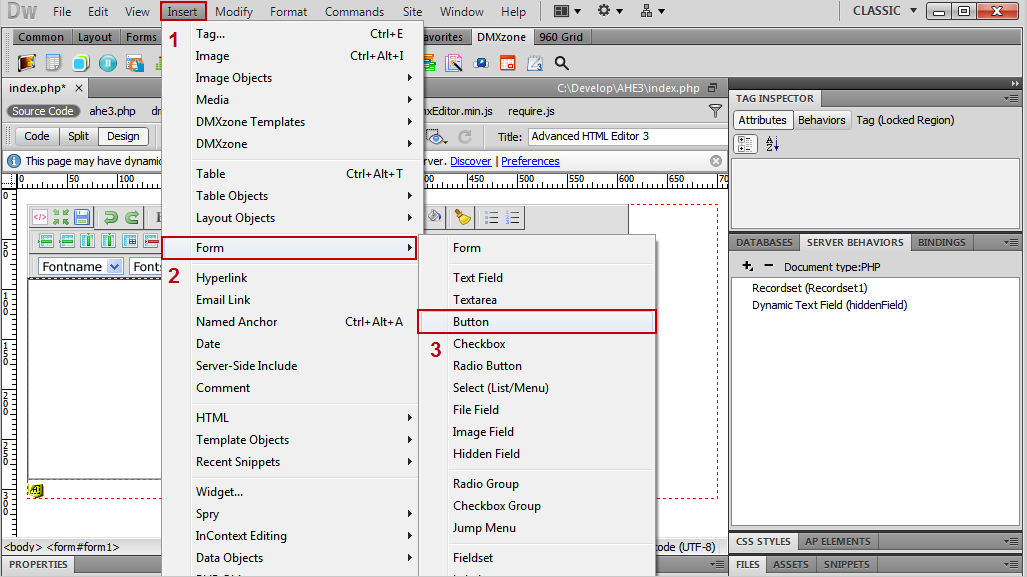Click the first film-strip icon in DMXzone toolbar
The height and width of the screenshot is (577, 1027).
(27, 63)
